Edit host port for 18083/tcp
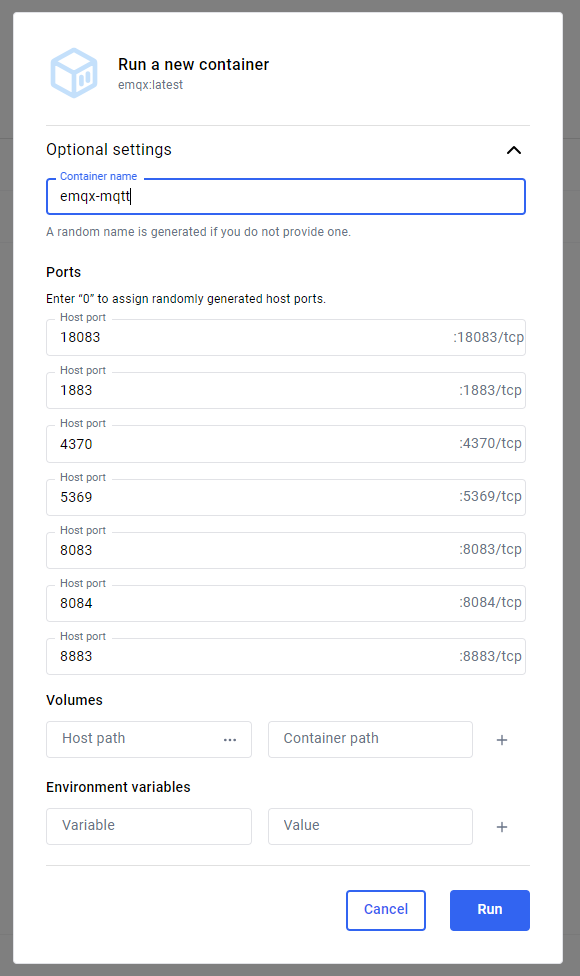This screenshot has height=976, width=580. (286, 337)
